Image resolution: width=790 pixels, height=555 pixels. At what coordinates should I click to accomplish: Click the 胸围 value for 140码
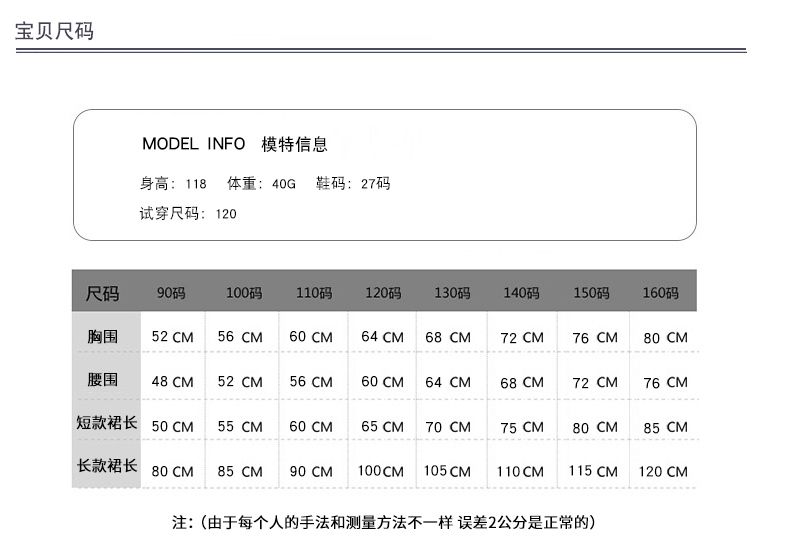(522, 337)
